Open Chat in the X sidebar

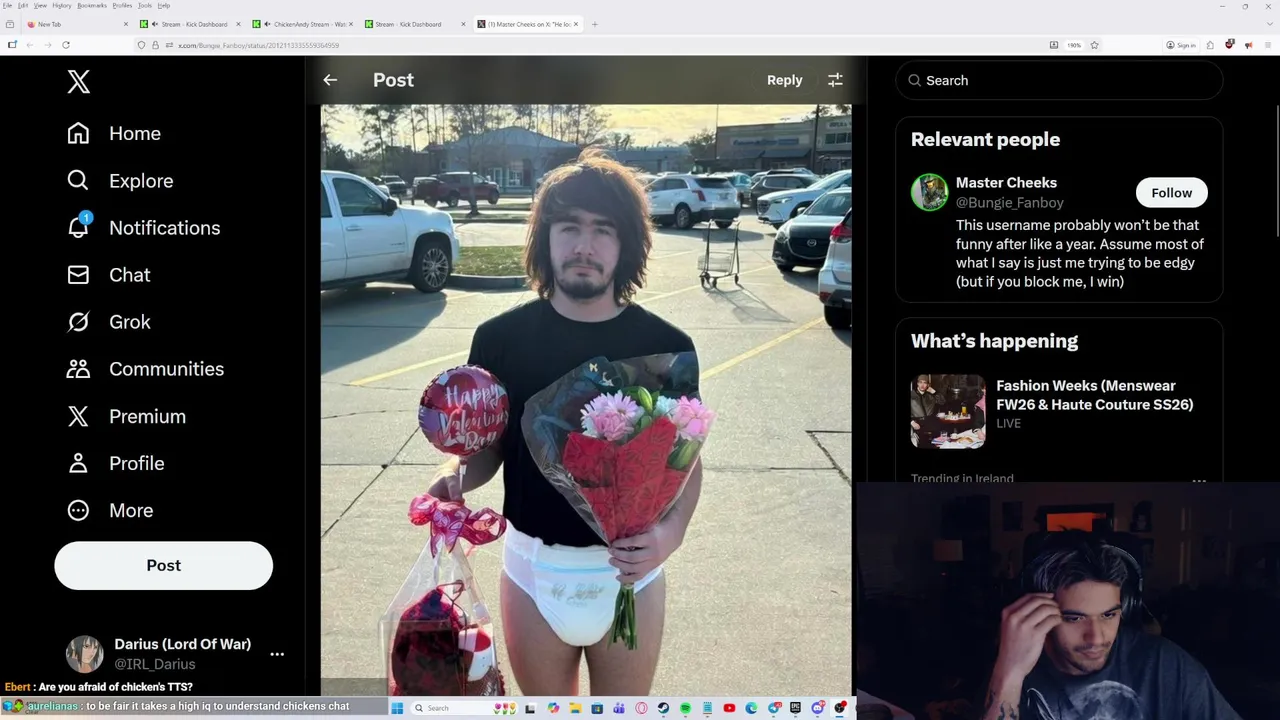107,274
